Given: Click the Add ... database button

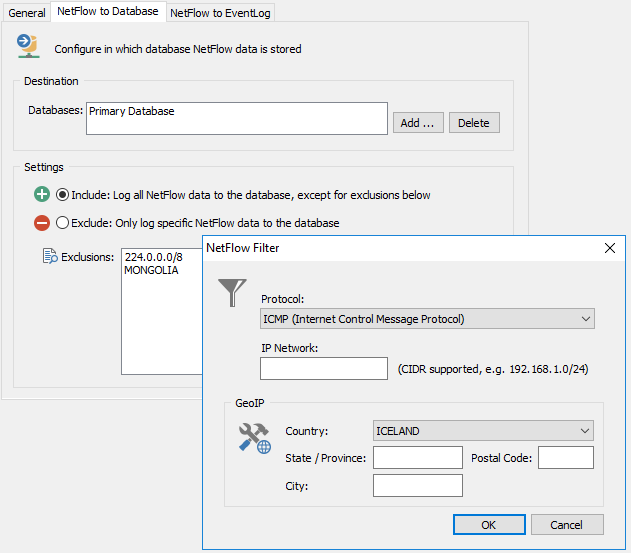Looking at the screenshot, I should pos(418,123).
